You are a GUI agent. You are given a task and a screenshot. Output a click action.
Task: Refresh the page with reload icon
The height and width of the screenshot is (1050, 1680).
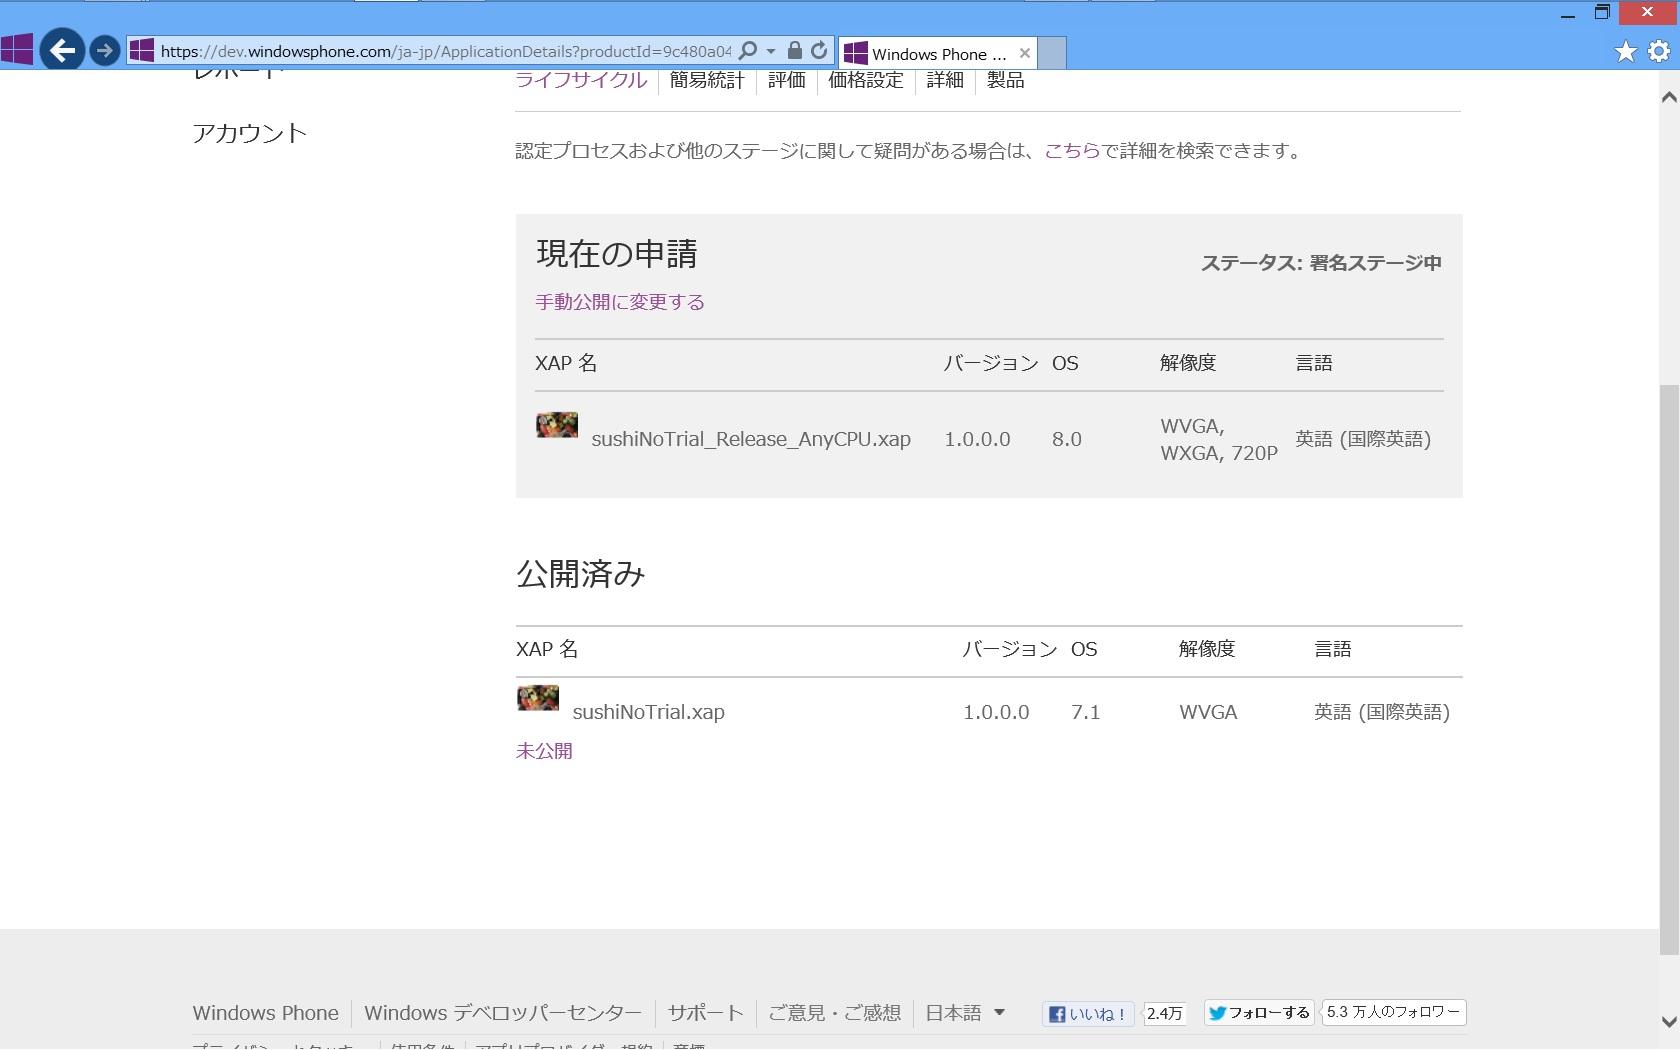click(x=819, y=50)
